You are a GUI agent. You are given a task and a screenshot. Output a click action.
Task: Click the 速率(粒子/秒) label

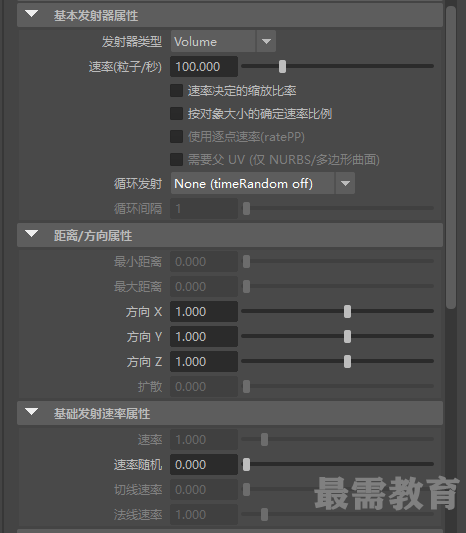pos(125,67)
